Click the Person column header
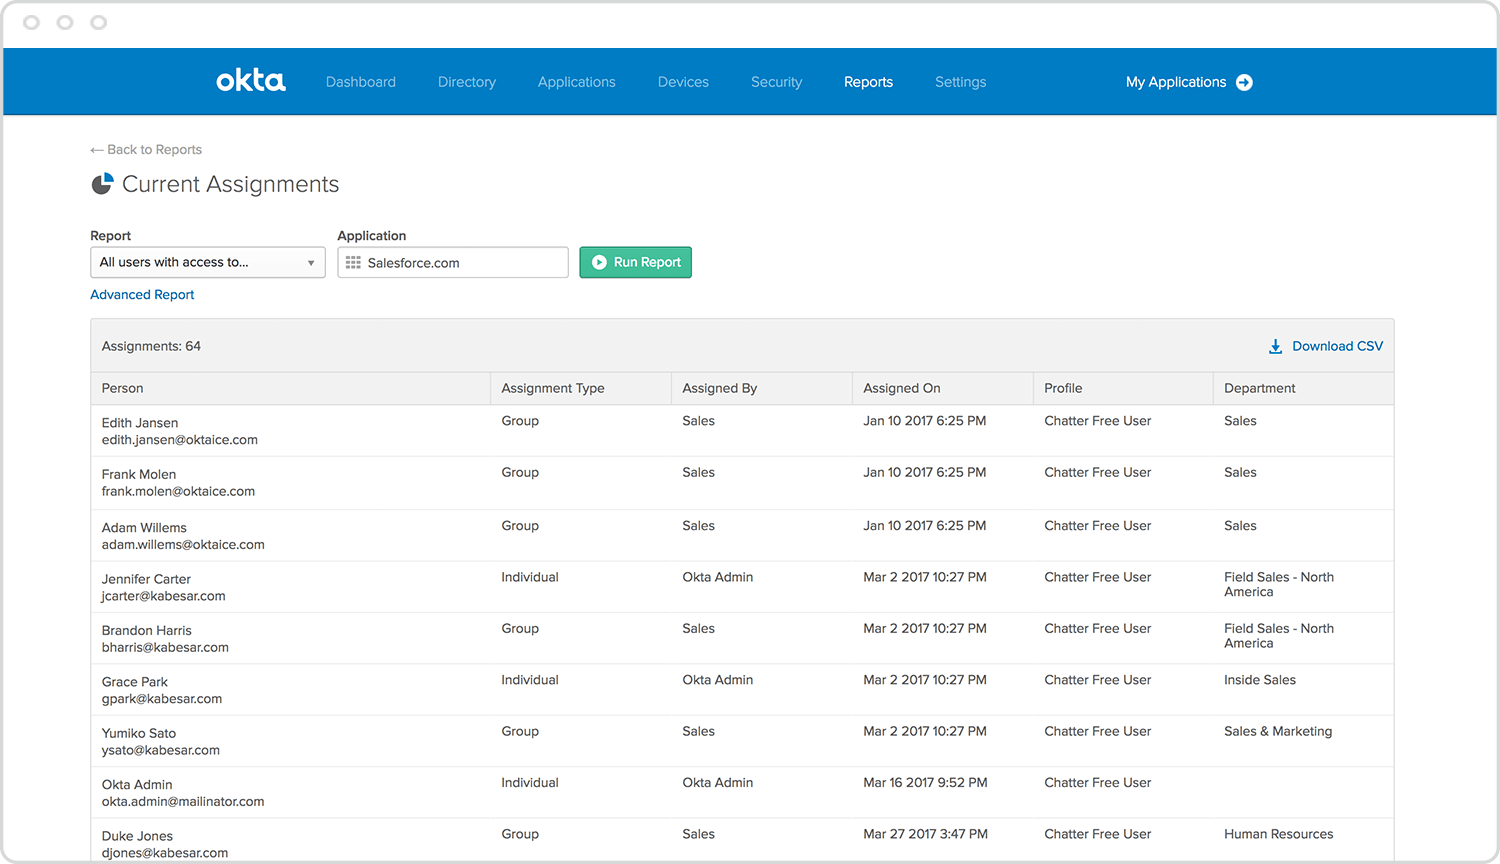The image size is (1500, 864). coord(122,388)
